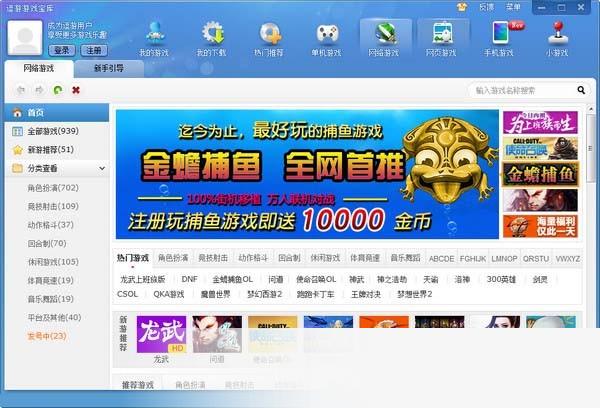Click the green refresh icon
This screenshot has height=408, width=600.
tap(58, 90)
